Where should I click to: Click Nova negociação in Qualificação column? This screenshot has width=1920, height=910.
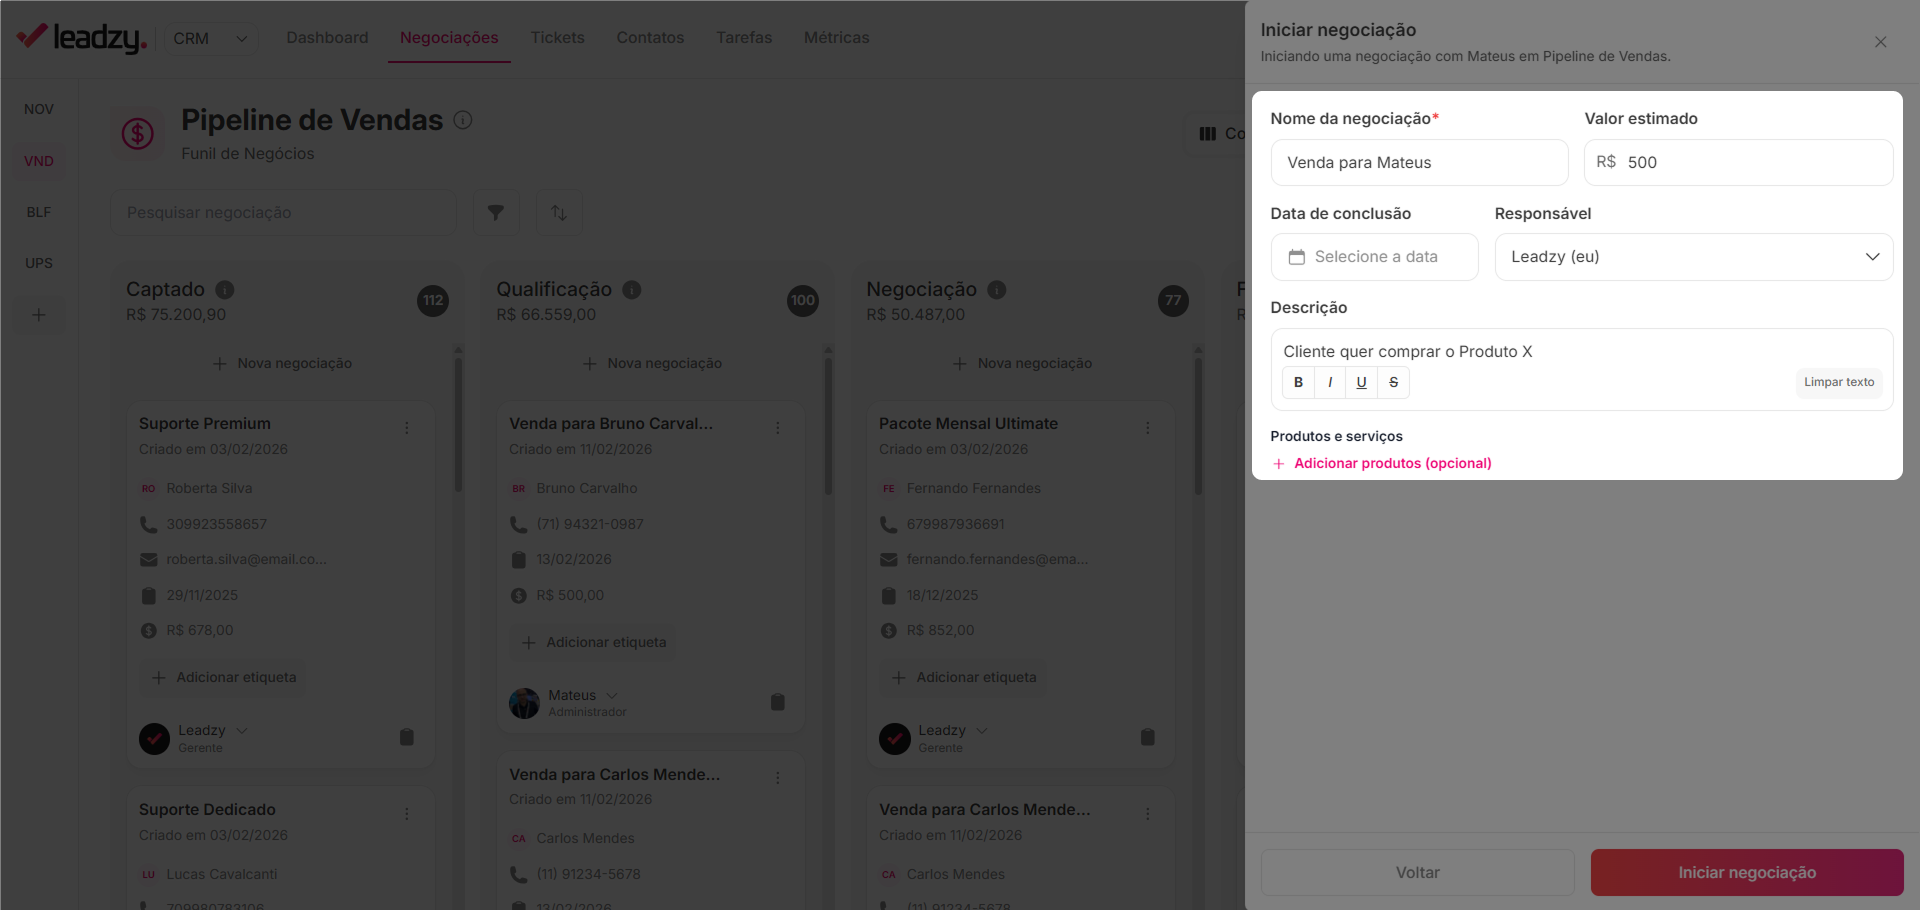click(x=652, y=363)
